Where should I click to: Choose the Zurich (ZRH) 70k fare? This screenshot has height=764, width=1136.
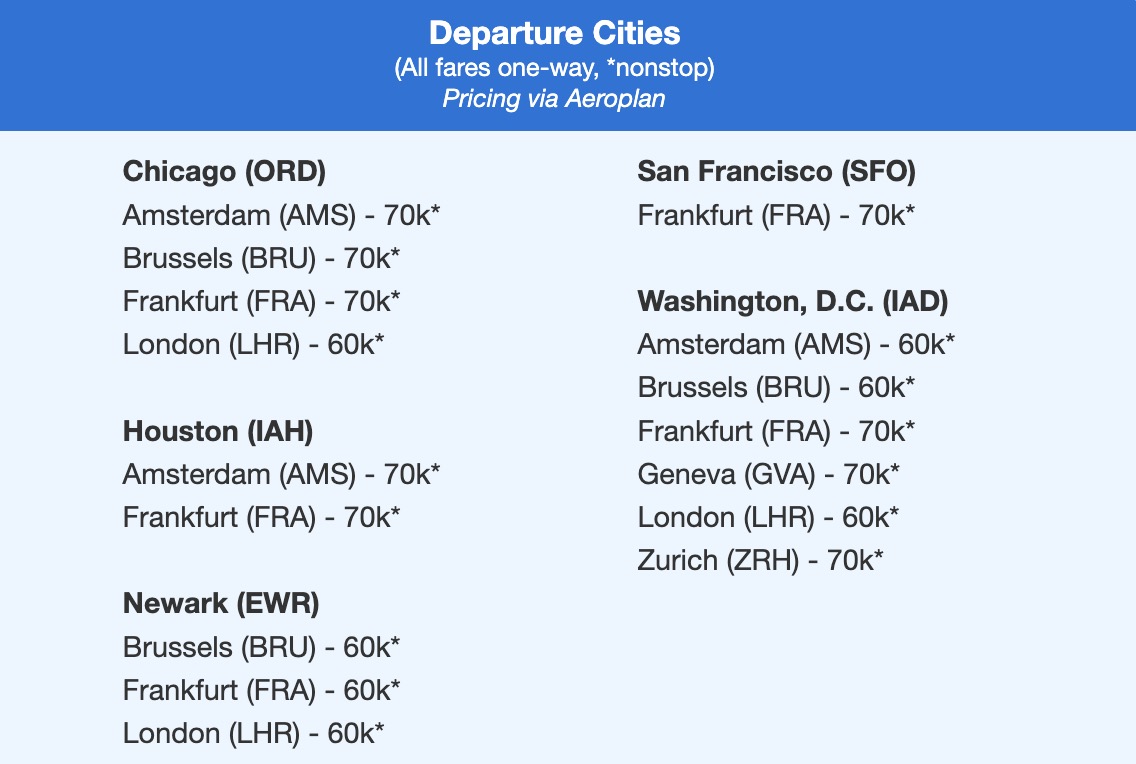click(760, 560)
